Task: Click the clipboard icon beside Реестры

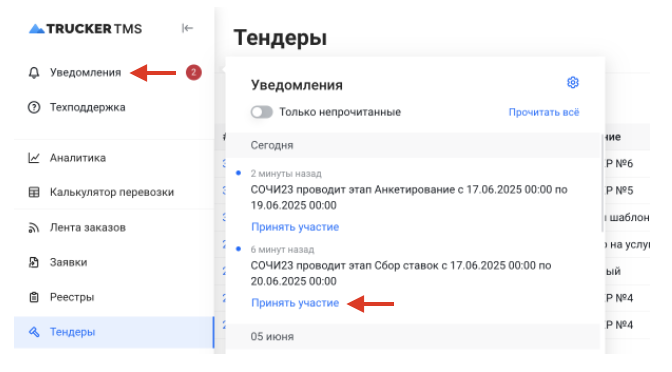Action: pos(34,297)
